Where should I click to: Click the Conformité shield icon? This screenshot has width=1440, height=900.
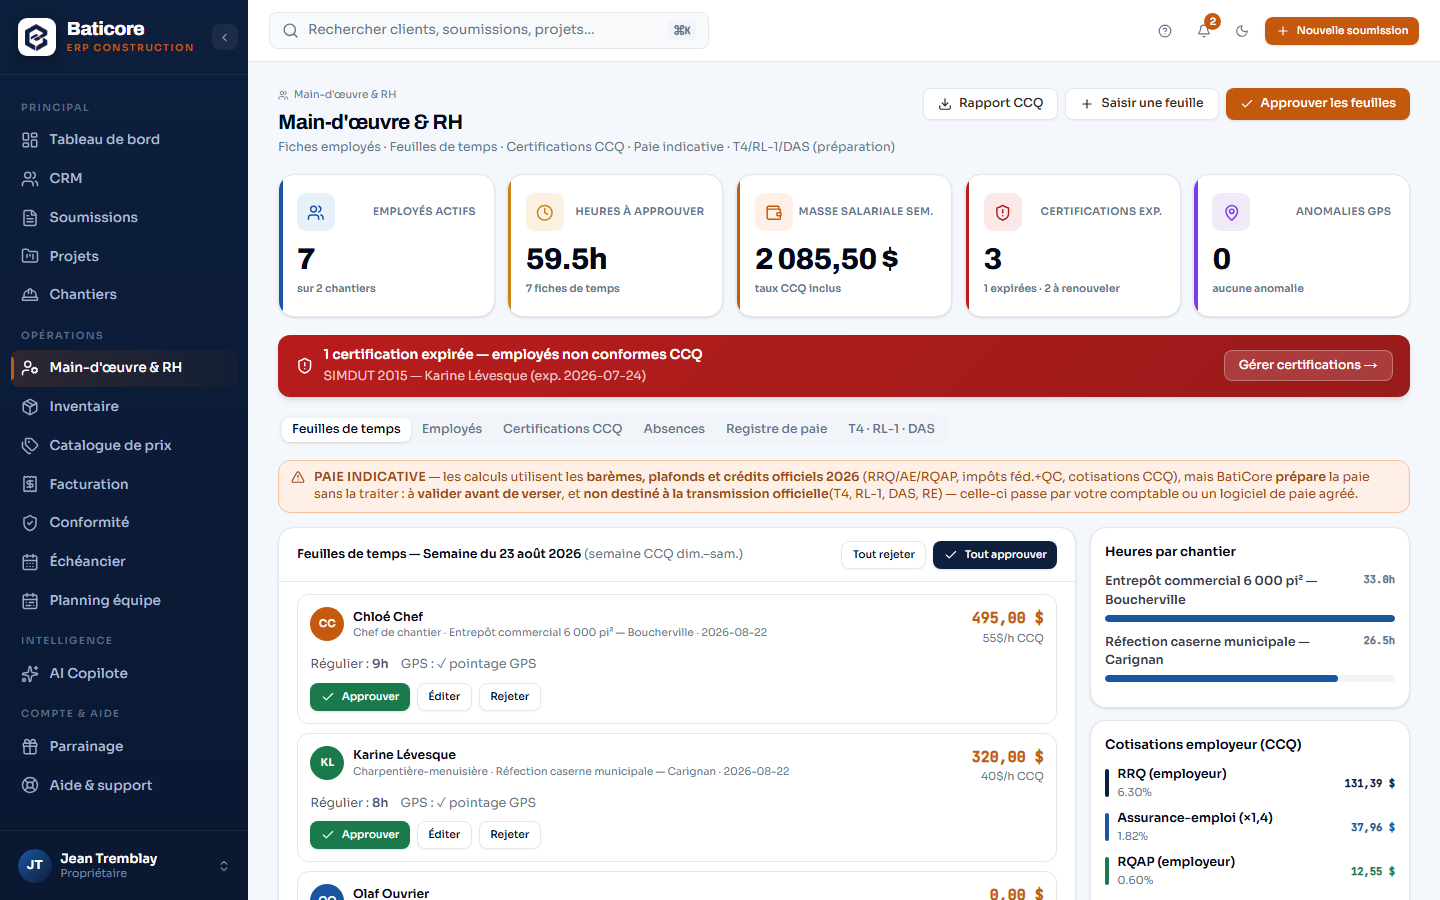tap(30, 522)
